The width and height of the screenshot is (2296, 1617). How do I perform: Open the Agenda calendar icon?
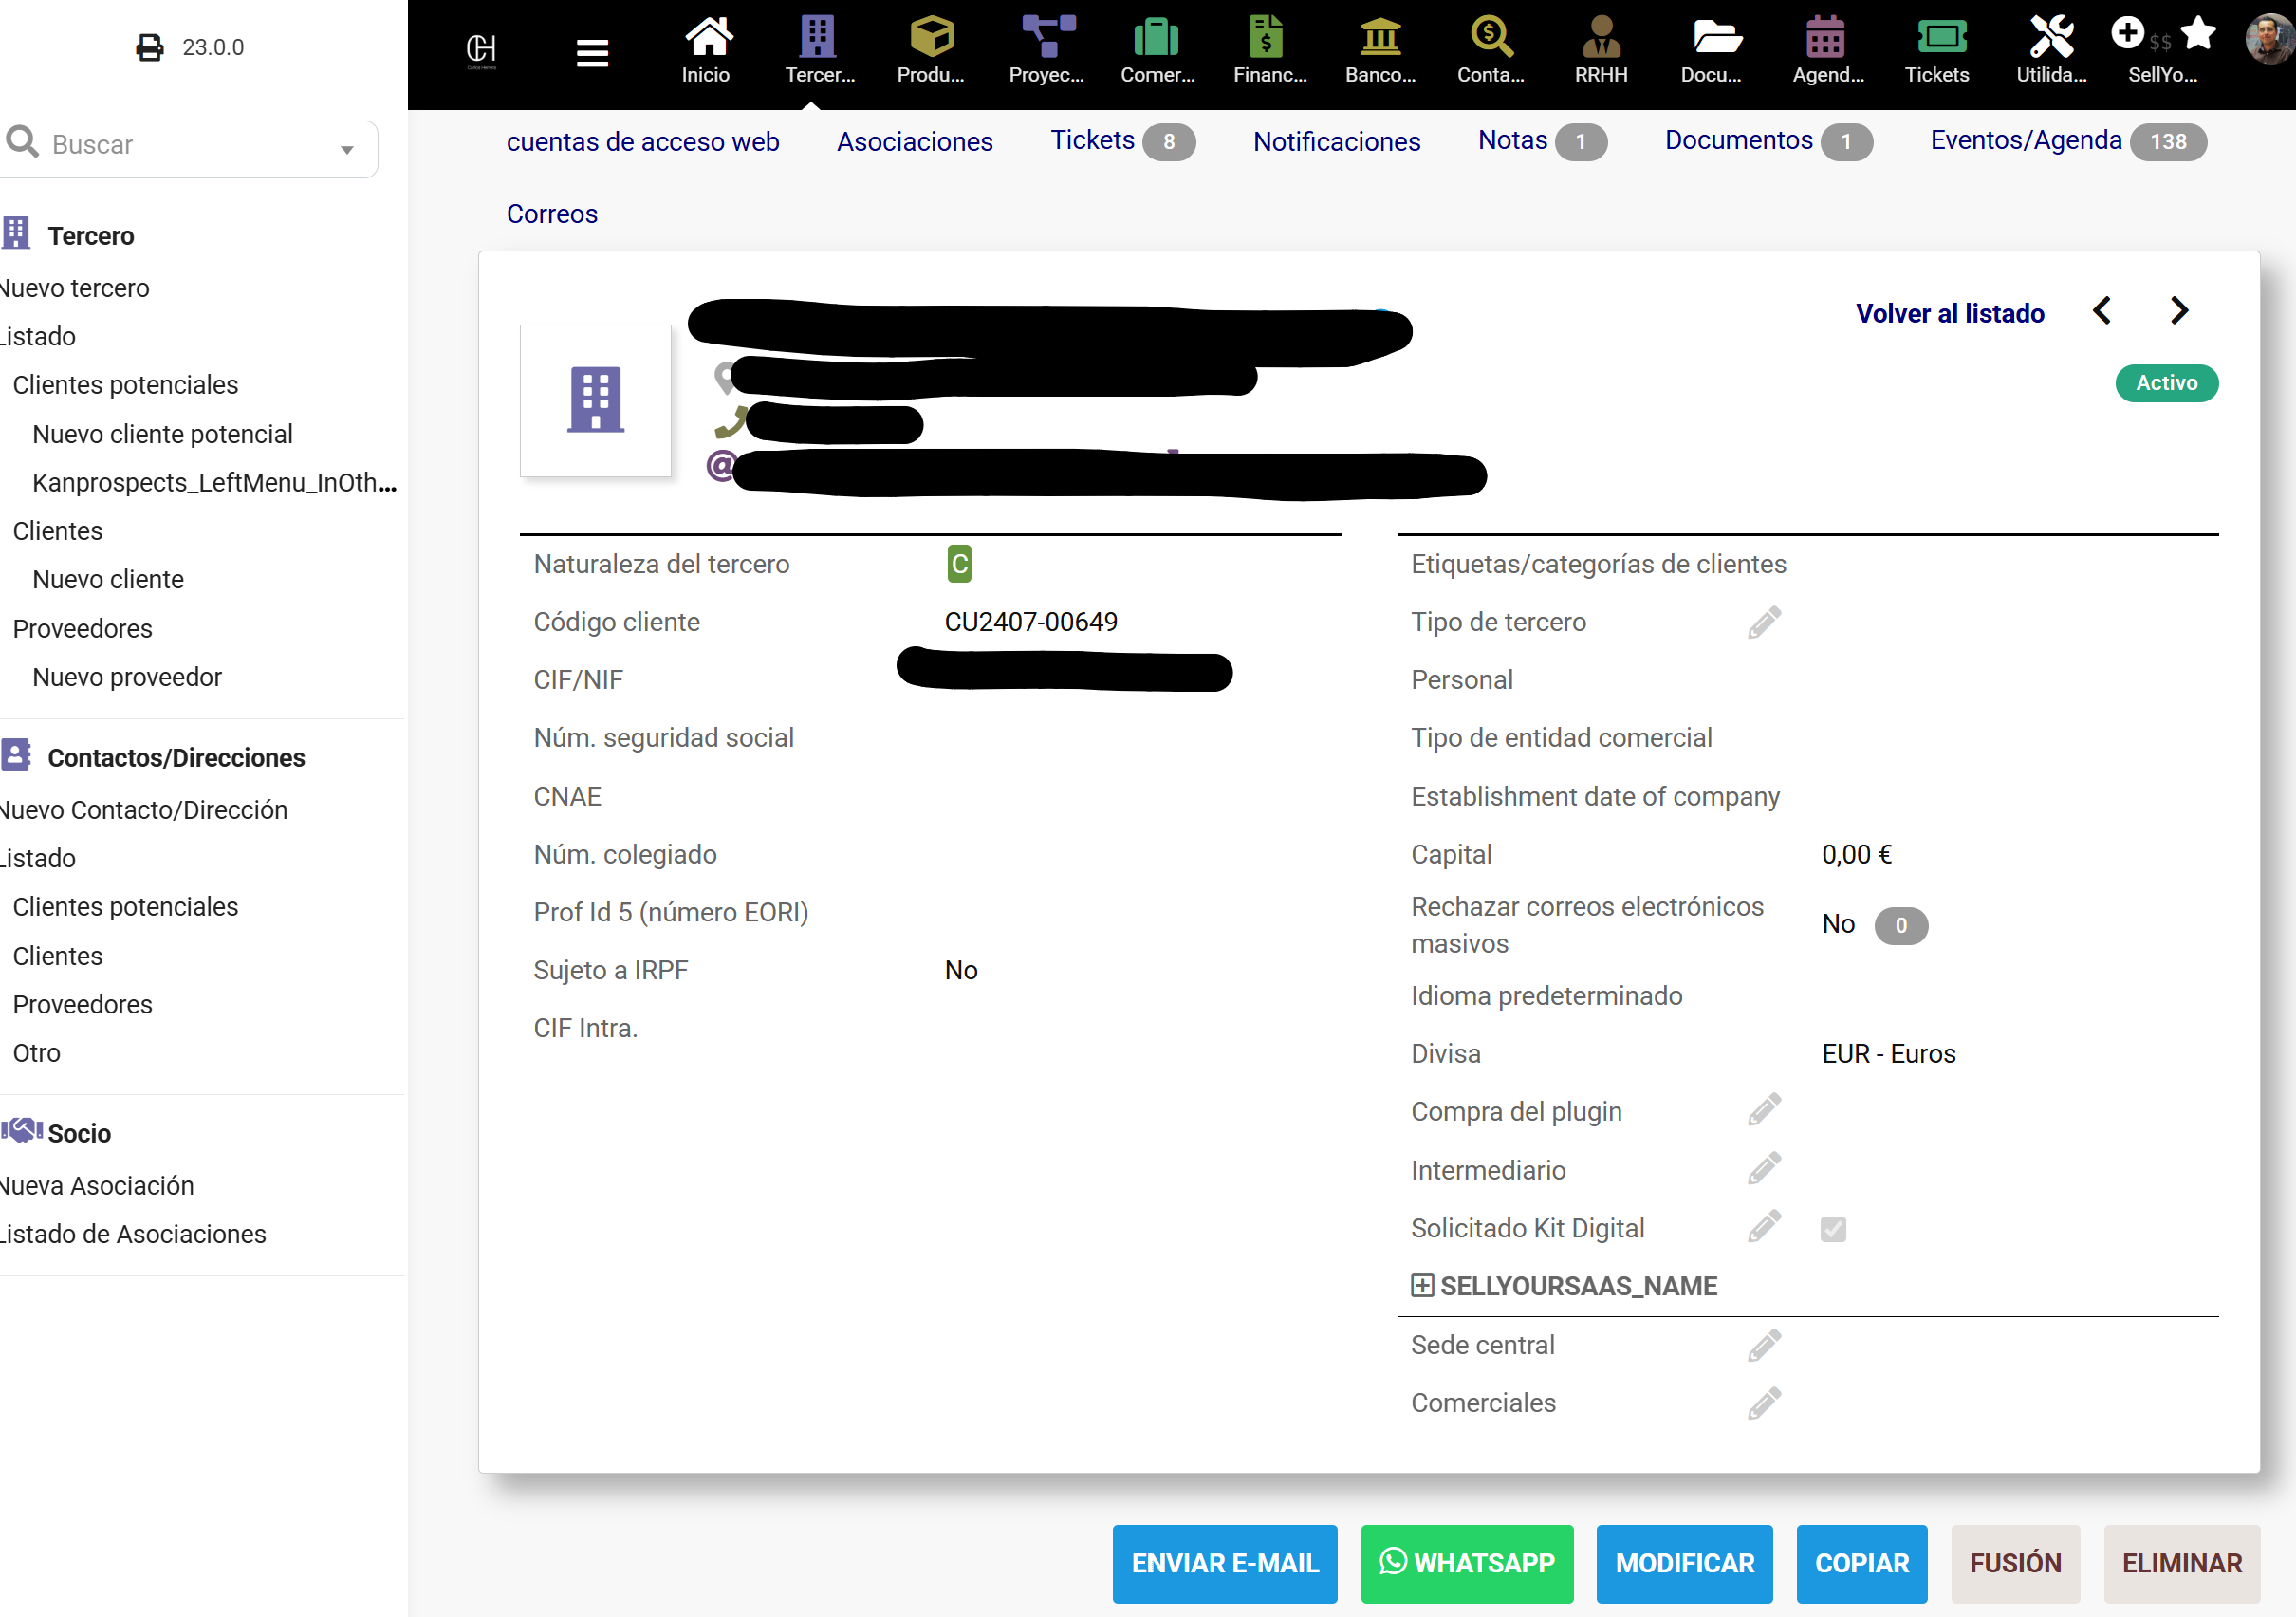point(1826,38)
